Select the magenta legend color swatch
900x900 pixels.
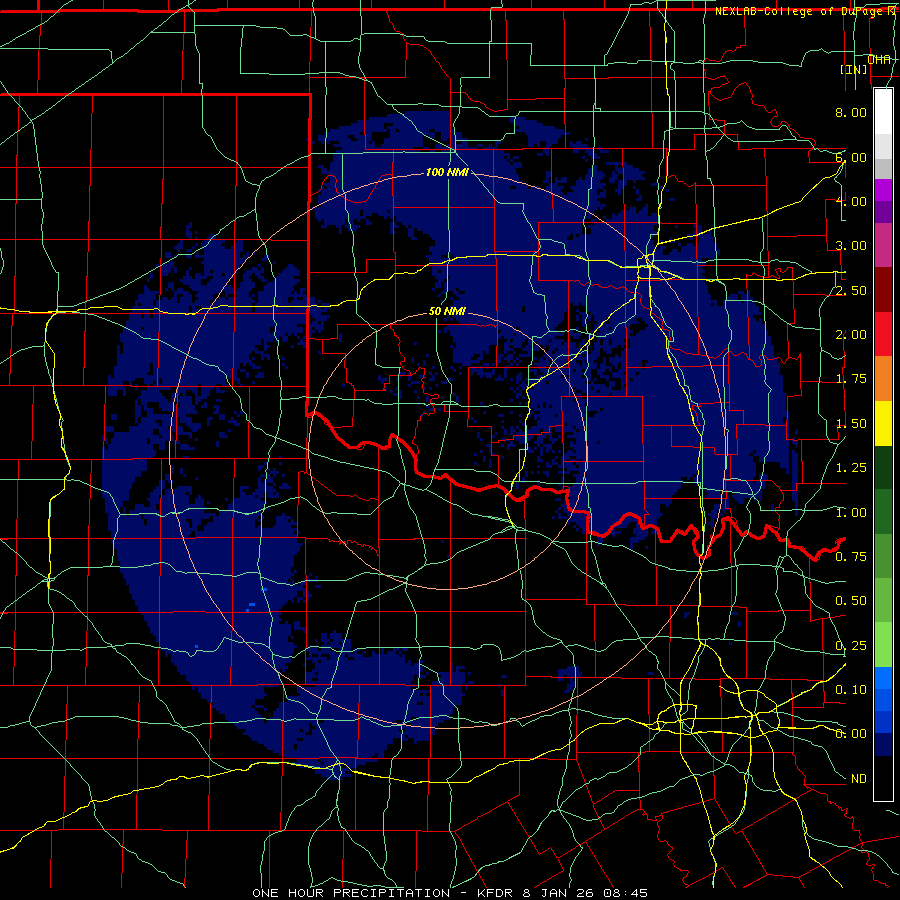coord(883,190)
